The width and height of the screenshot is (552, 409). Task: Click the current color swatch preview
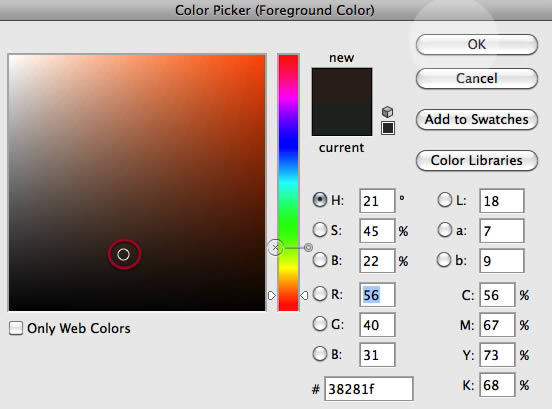(342, 119)
